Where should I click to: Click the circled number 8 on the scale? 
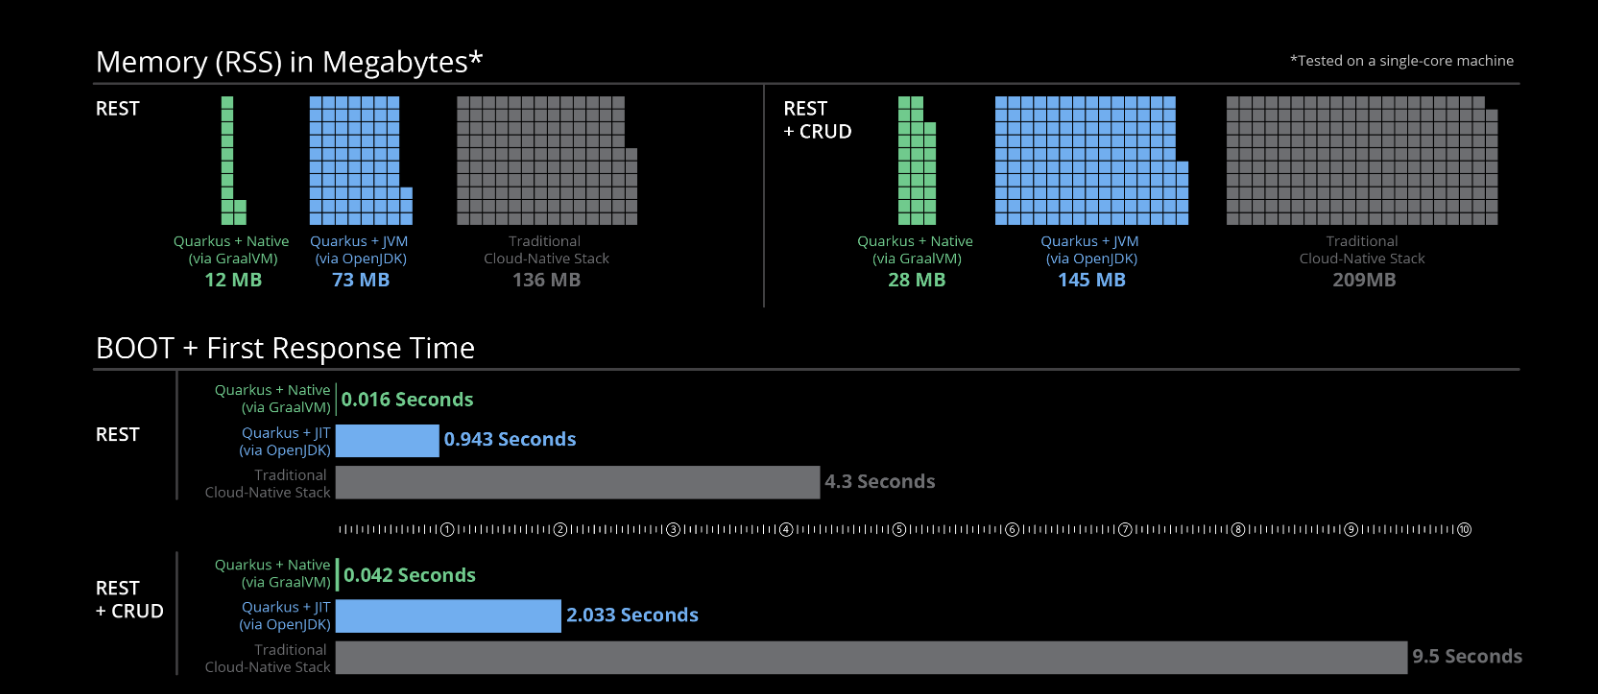(x=1238, y=529)
